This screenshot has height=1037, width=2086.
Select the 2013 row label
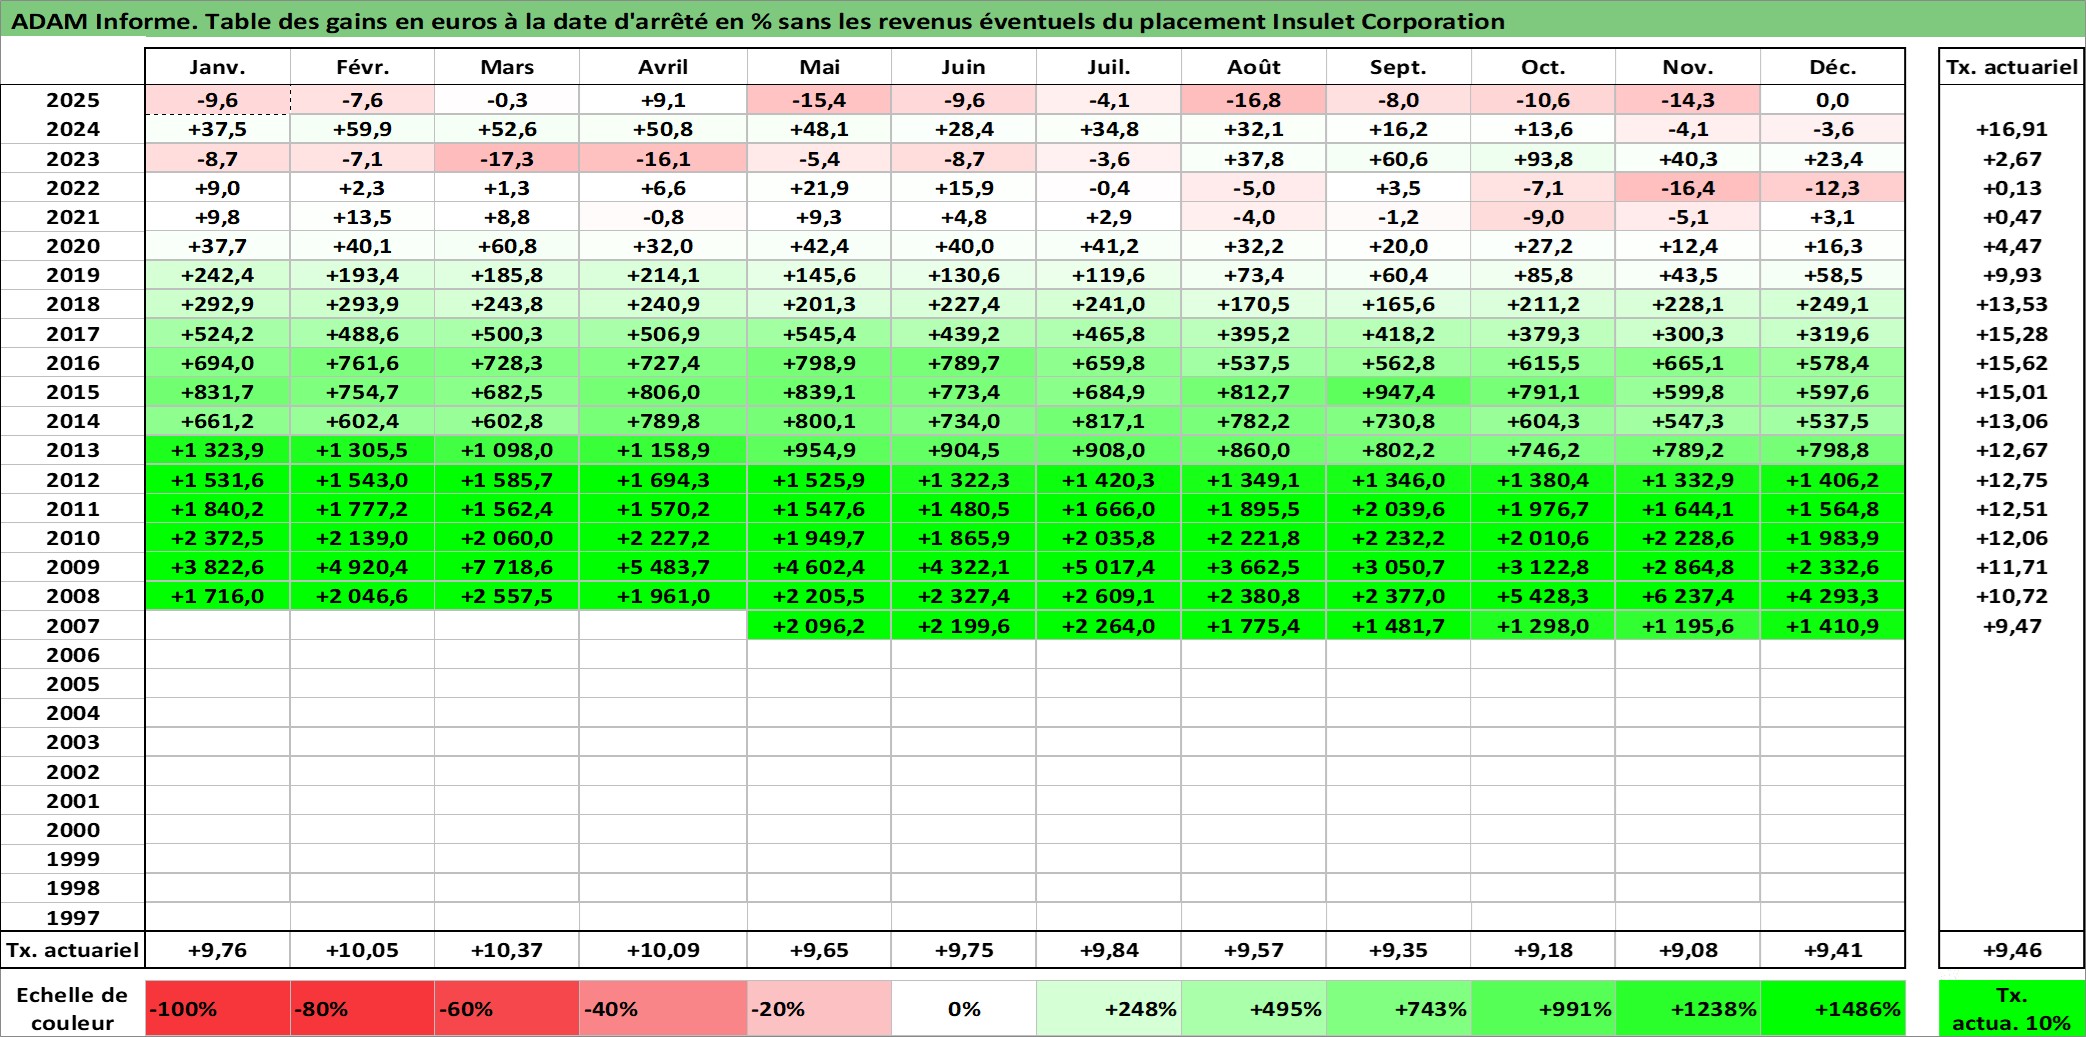[x=73, y=450]
